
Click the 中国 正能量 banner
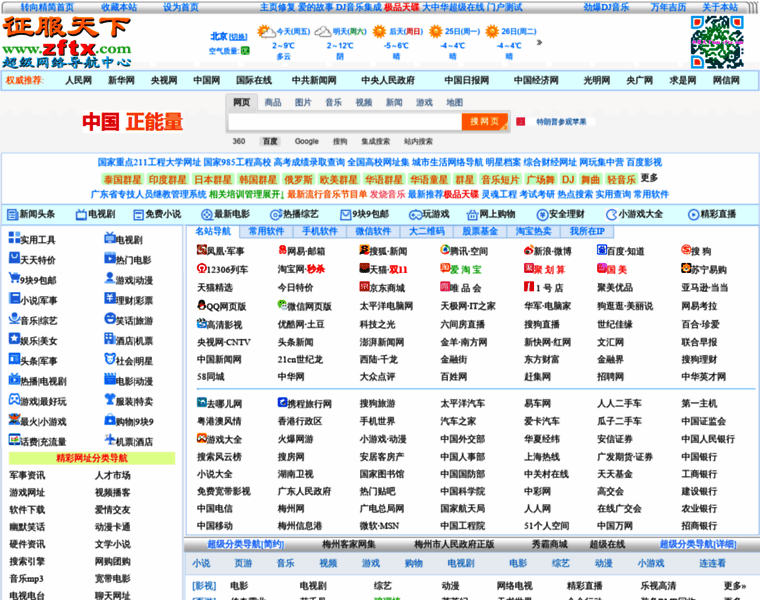pos(132,122)
